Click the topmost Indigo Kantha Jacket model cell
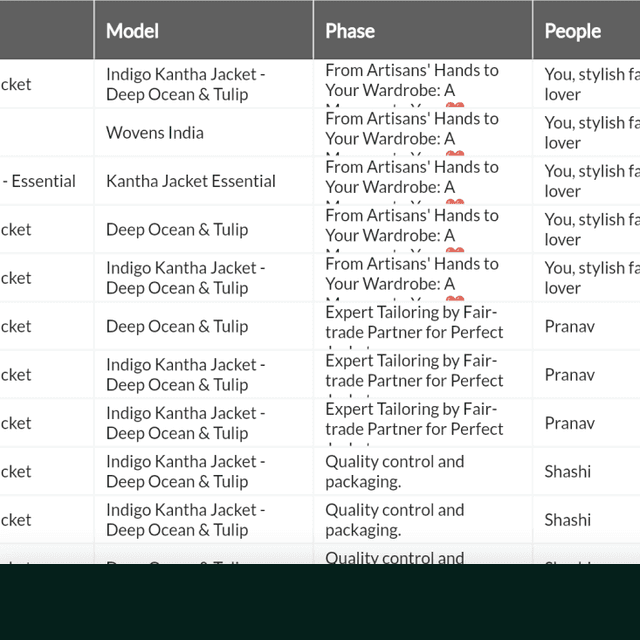Screen dimensions: 640x640 click(x=186, y=84)
